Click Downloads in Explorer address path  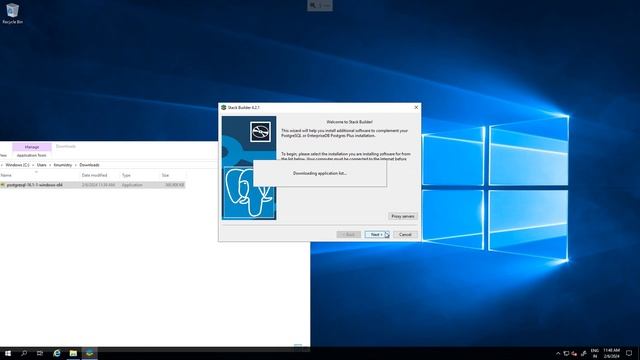click(x=89, y=165)
